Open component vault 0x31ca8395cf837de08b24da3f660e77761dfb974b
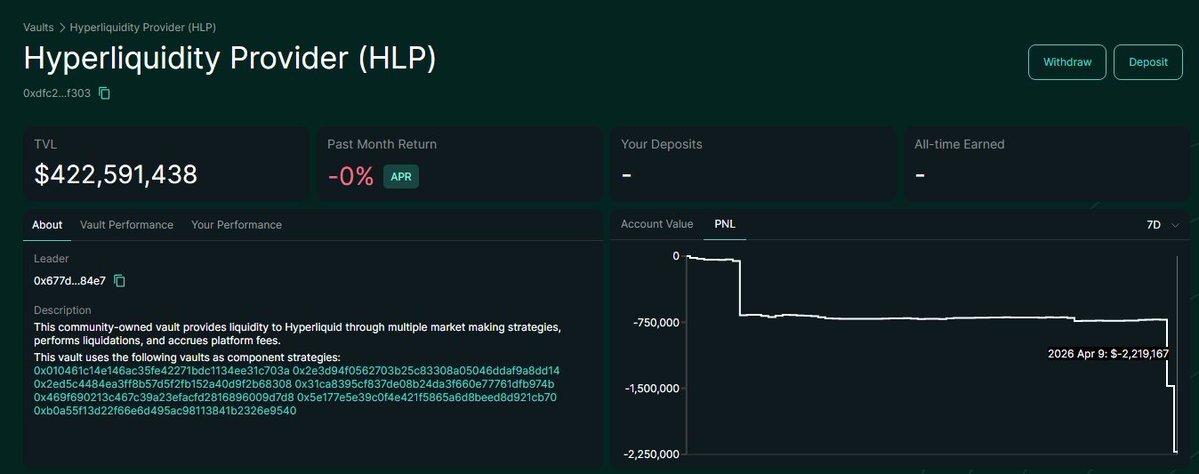This screenshot has width=1199, height=474. [425, 384]
